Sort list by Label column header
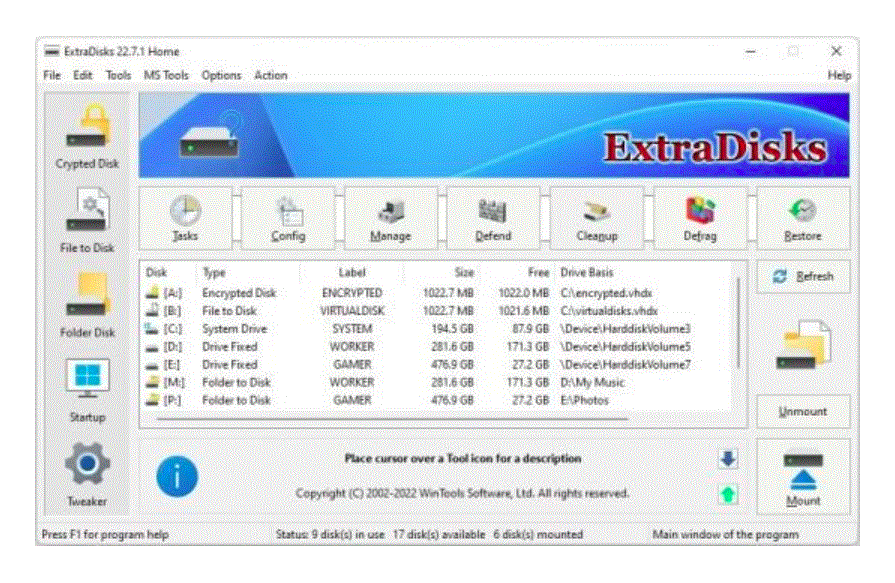The image size is (895, 583). coord(352,272)
